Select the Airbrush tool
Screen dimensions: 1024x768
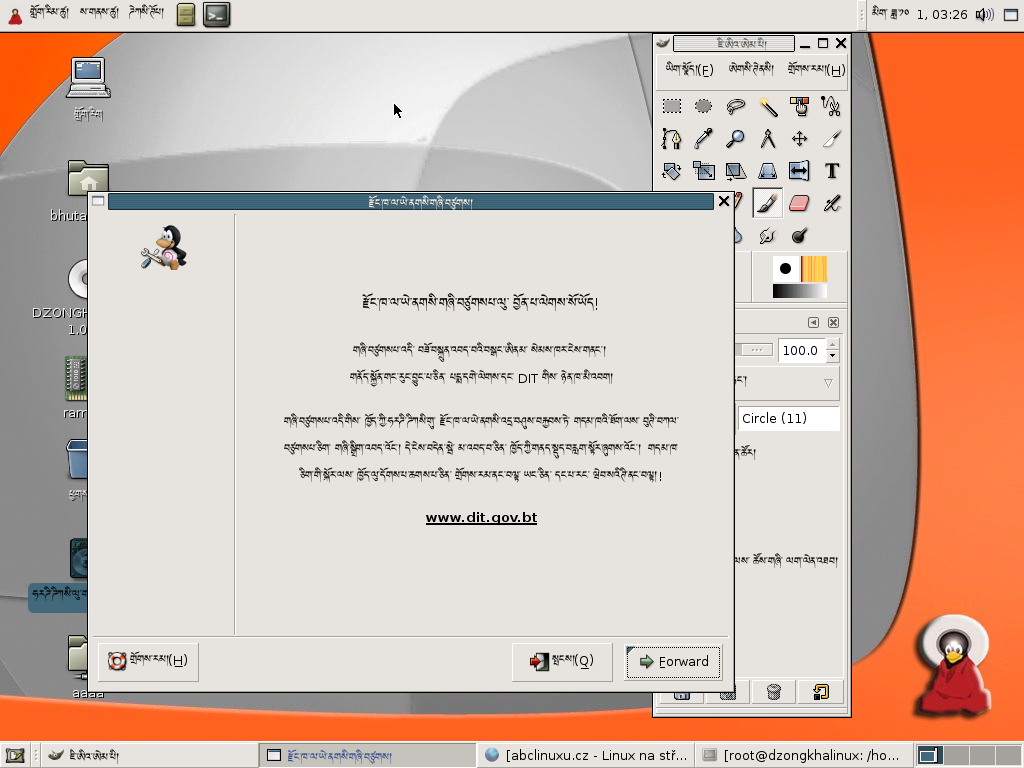pos(831,203)
